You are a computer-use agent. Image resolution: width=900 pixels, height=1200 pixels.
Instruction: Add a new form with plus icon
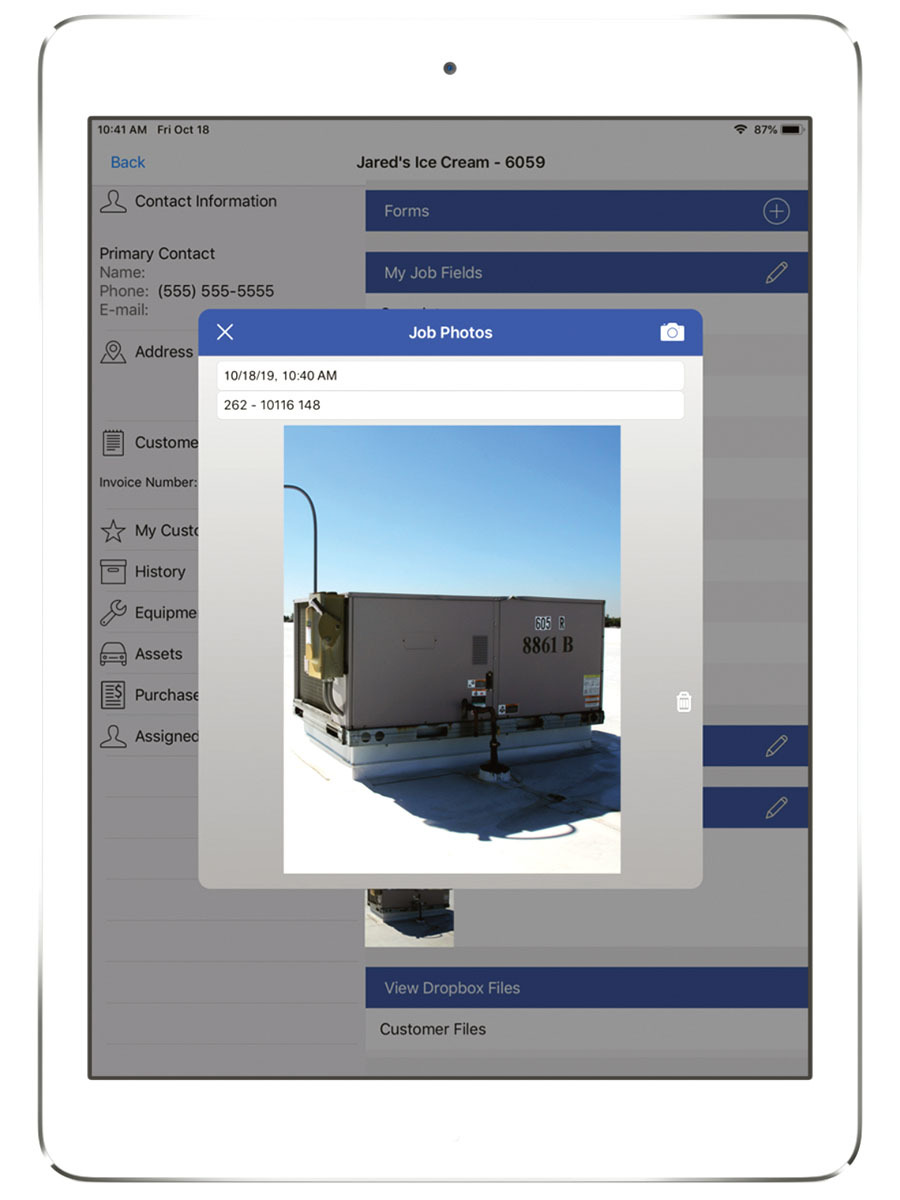(x=776, y=211)
